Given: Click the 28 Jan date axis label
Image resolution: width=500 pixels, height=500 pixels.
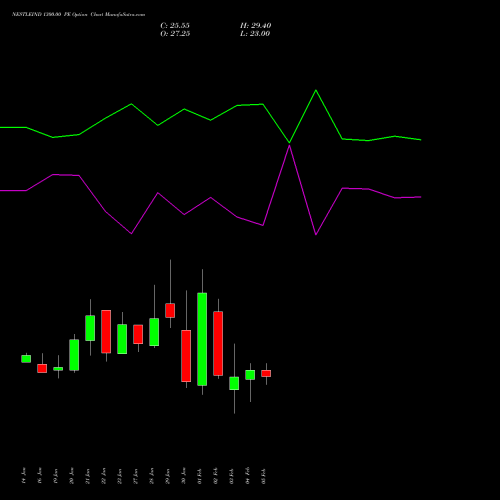Looking at the screenshot, I should 152,476.
